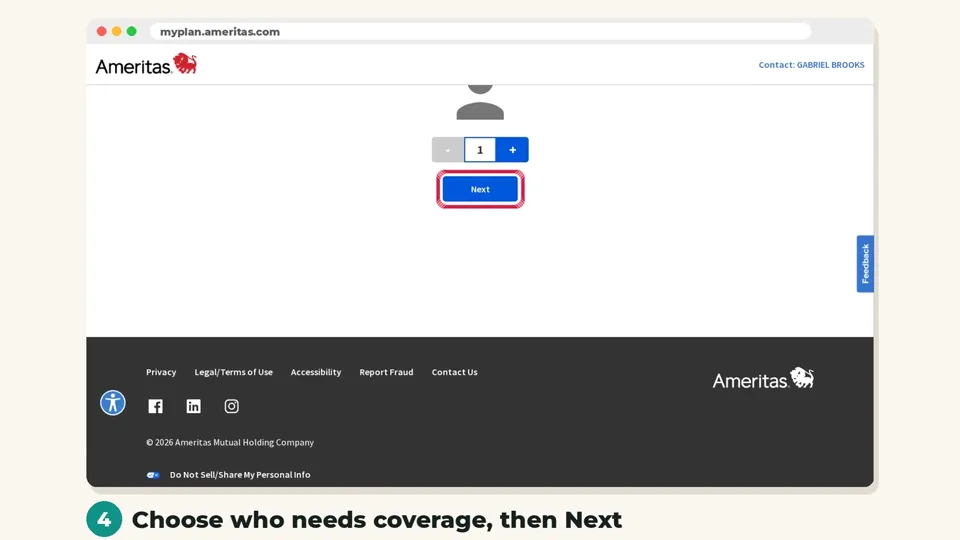Viewport: 960px width, 540px height.
Task: Click the green maximize window button
Action: [x=132, y=31]
